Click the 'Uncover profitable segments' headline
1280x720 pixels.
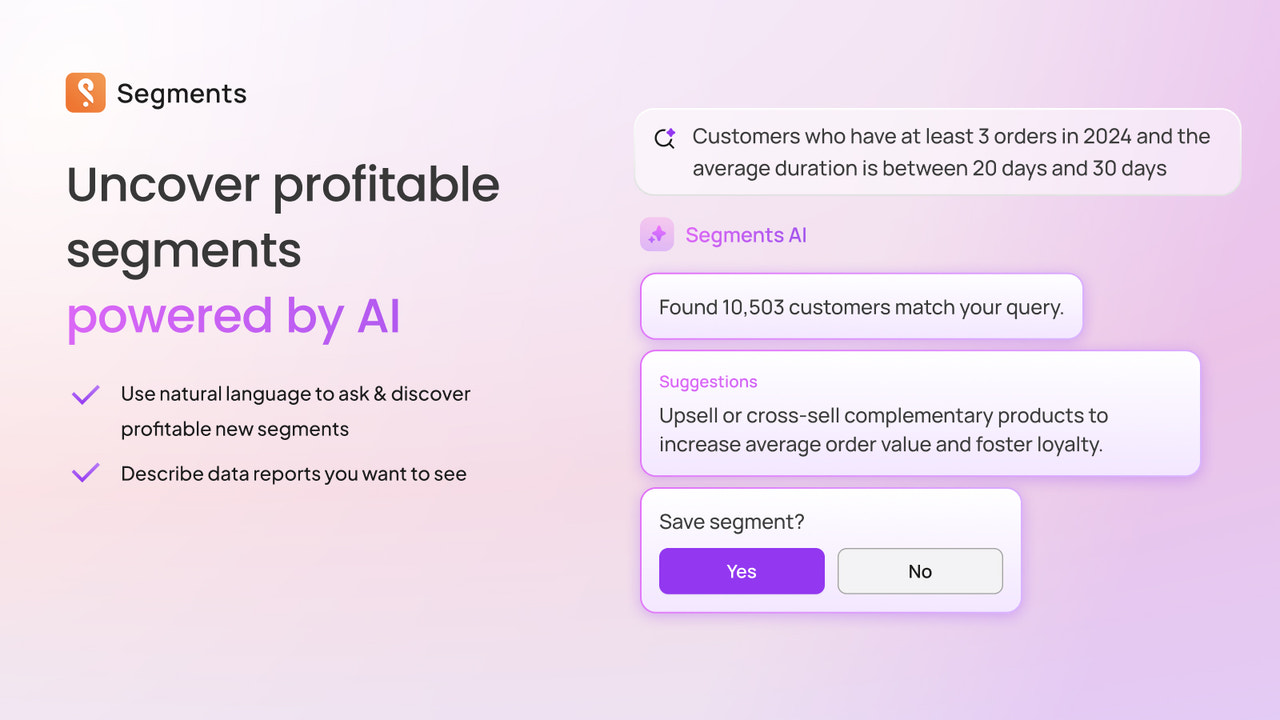[x=283, y=218]
